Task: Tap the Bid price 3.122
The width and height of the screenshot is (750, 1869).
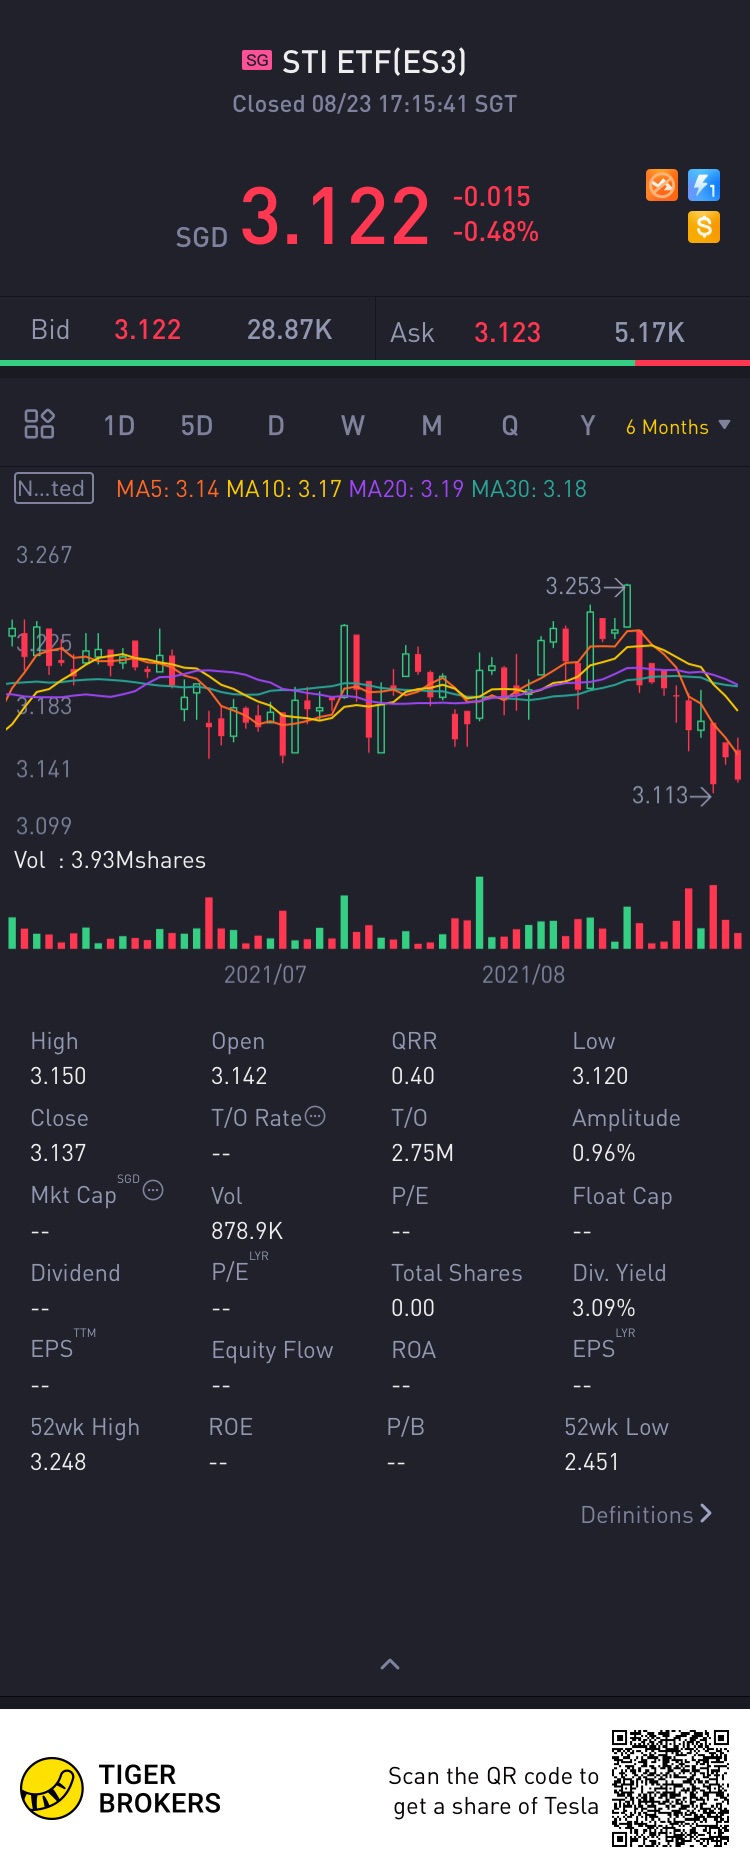Action: [x=147, y=330]
